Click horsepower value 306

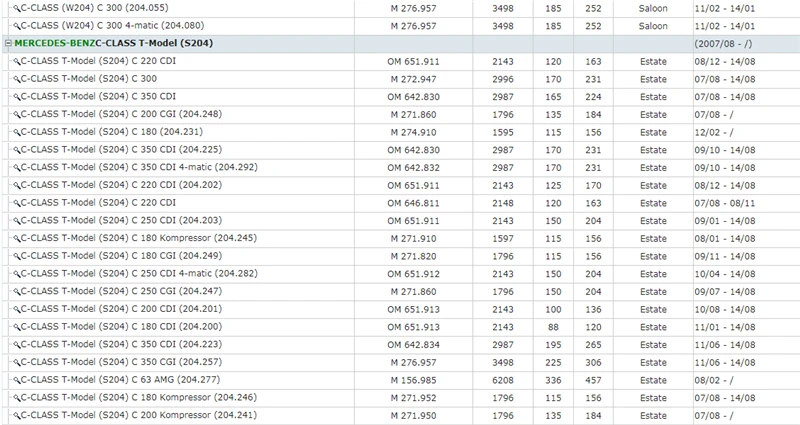point(593,362)
